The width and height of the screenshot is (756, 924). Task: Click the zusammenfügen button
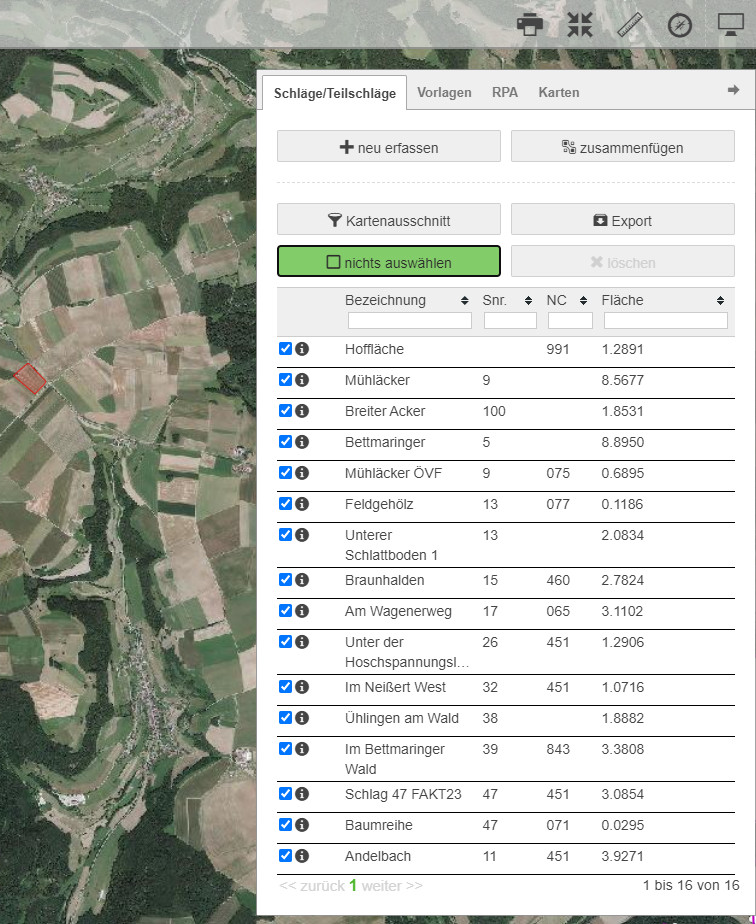click(x=623, y=146)
